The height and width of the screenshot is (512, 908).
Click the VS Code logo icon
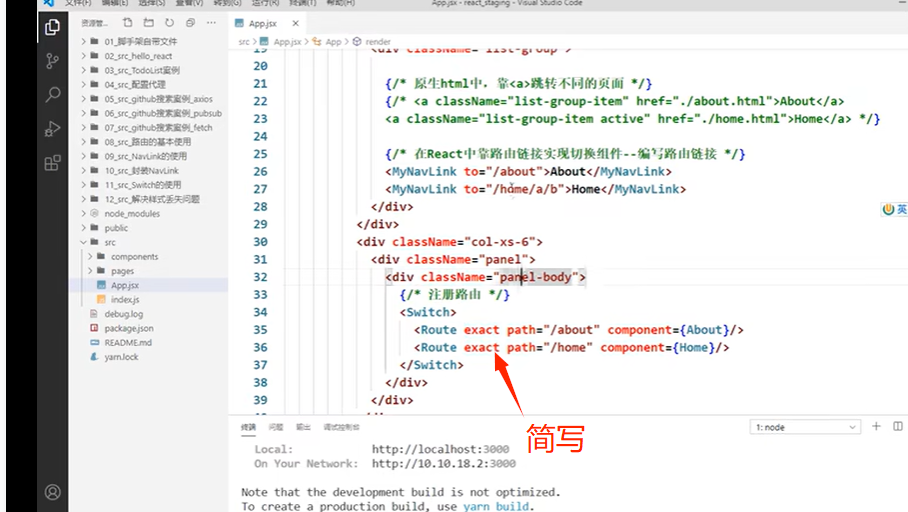point(49,3)
